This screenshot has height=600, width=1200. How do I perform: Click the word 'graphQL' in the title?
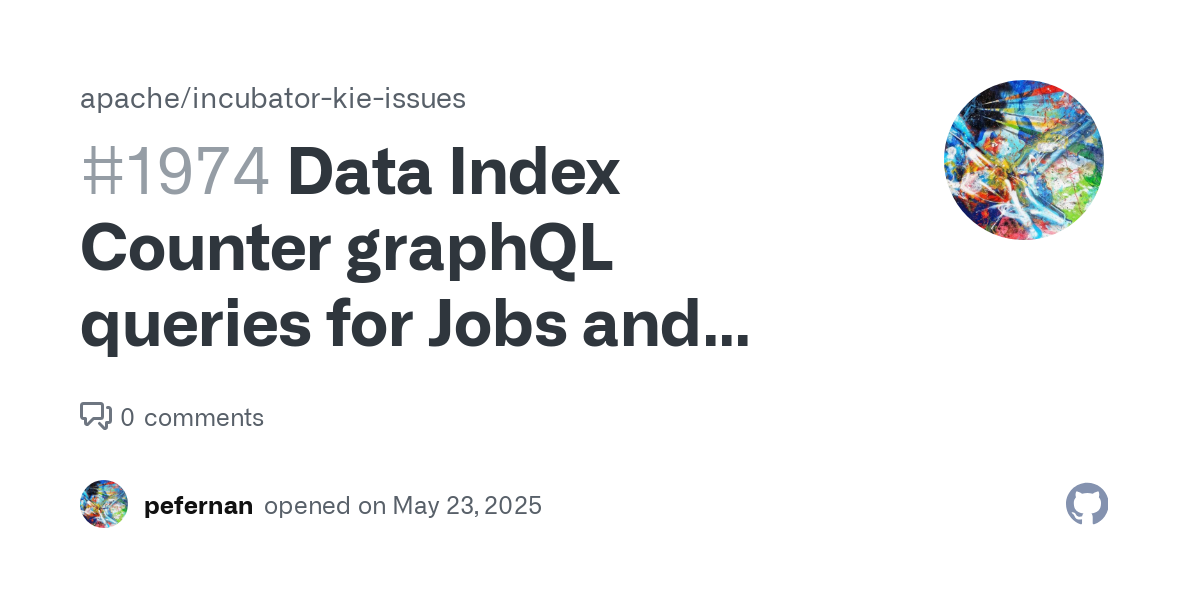coord(480,251)
